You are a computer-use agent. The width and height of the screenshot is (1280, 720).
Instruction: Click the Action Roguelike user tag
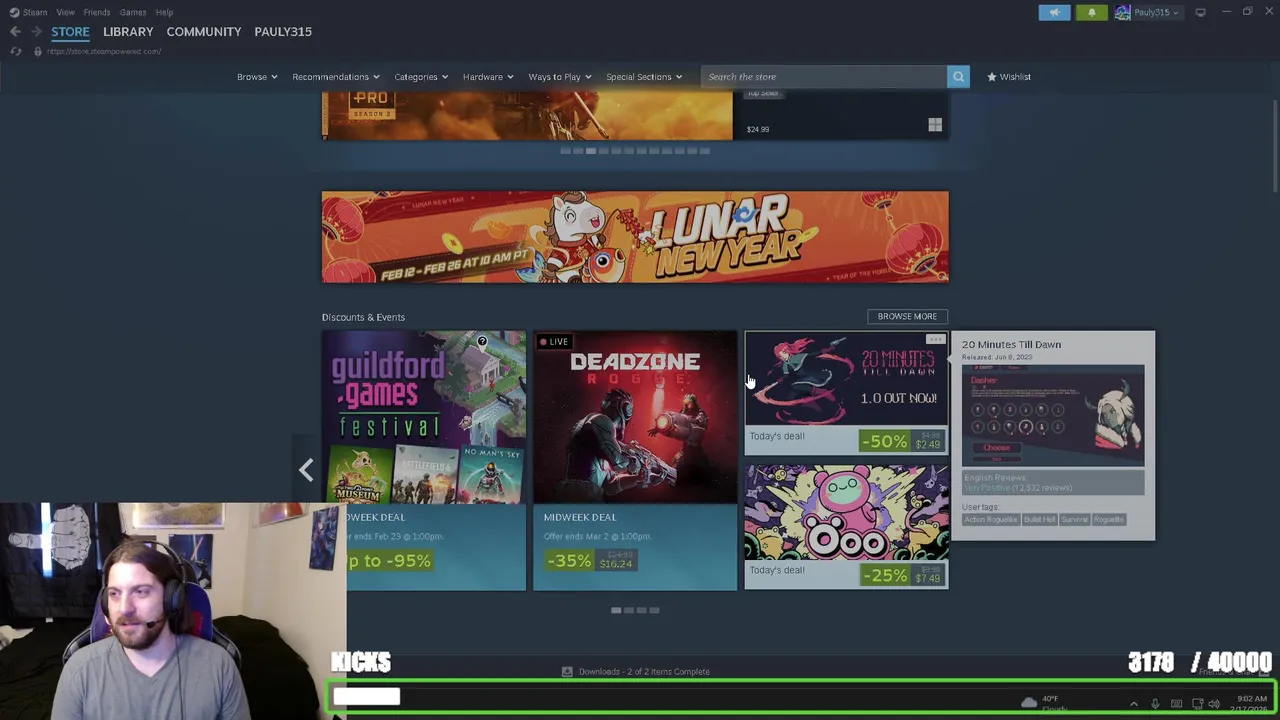tap(990, 520)
